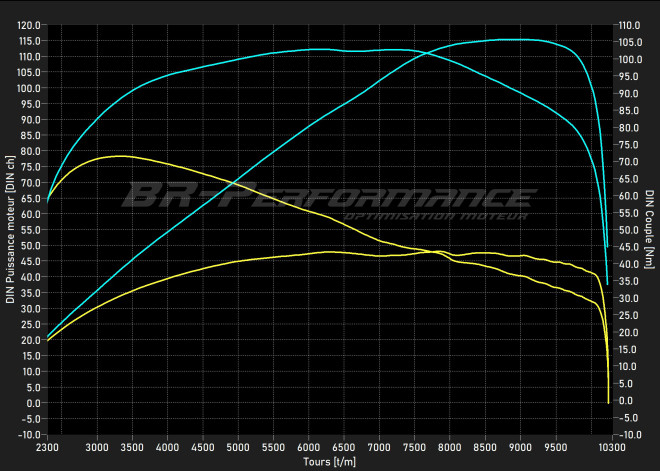Click the 110.0 label on the right torque axis

(x=630, y=25)
